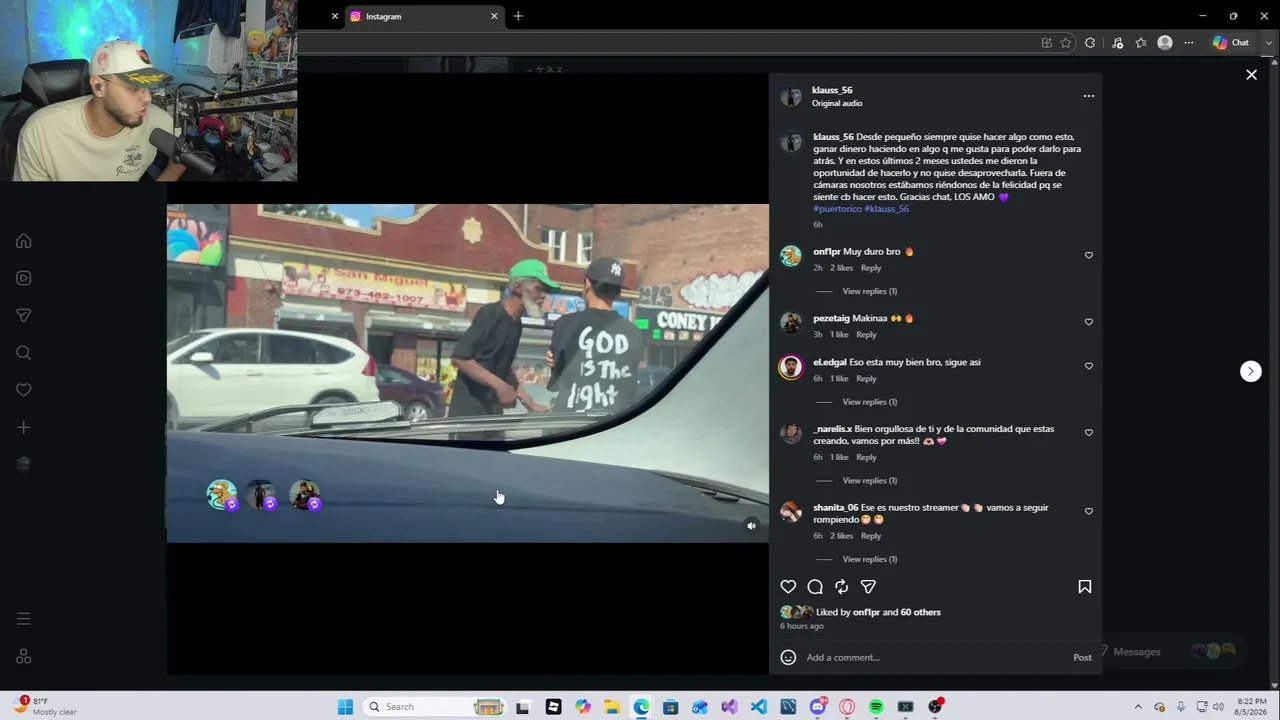Open Instagram Search in the sidebar
This screenshot has height=720, width=1280.
(x=24, y=352)
